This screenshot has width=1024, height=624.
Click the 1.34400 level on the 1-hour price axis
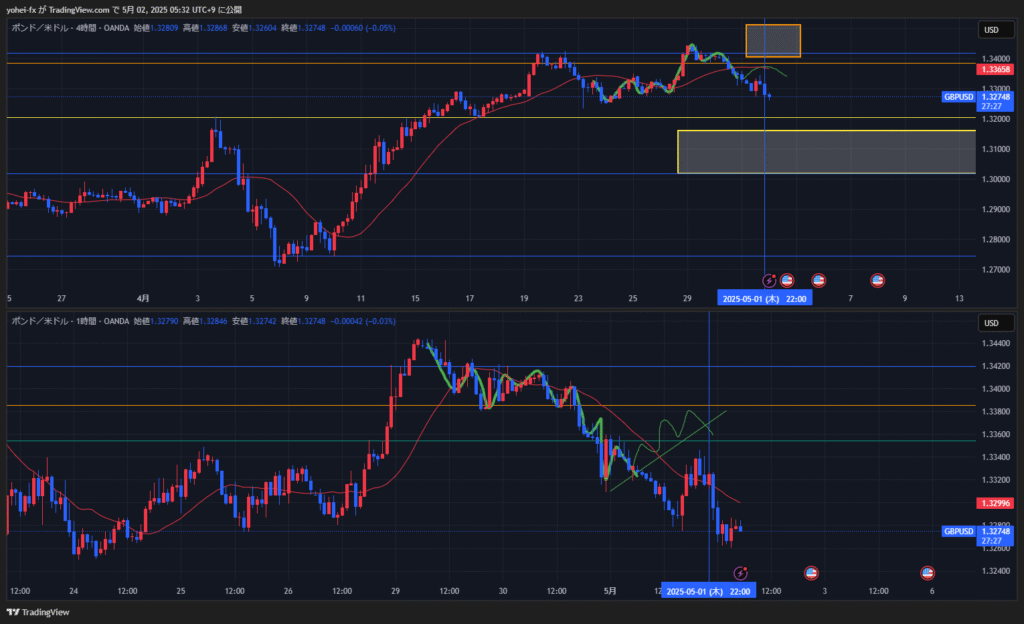996,343
